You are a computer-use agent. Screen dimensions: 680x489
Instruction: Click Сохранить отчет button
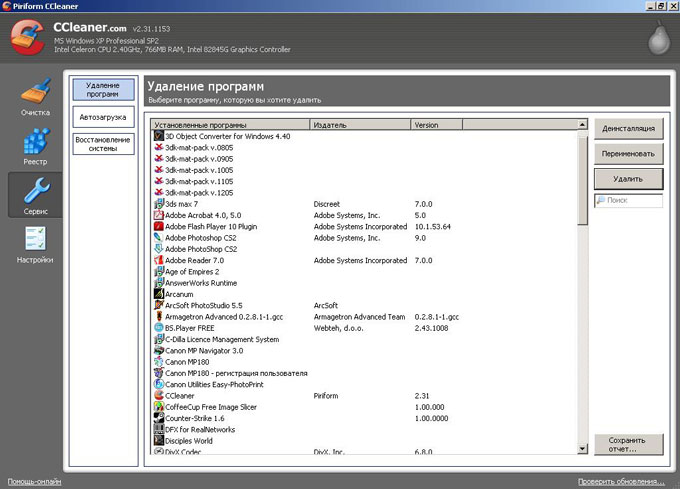click(628, 444)
